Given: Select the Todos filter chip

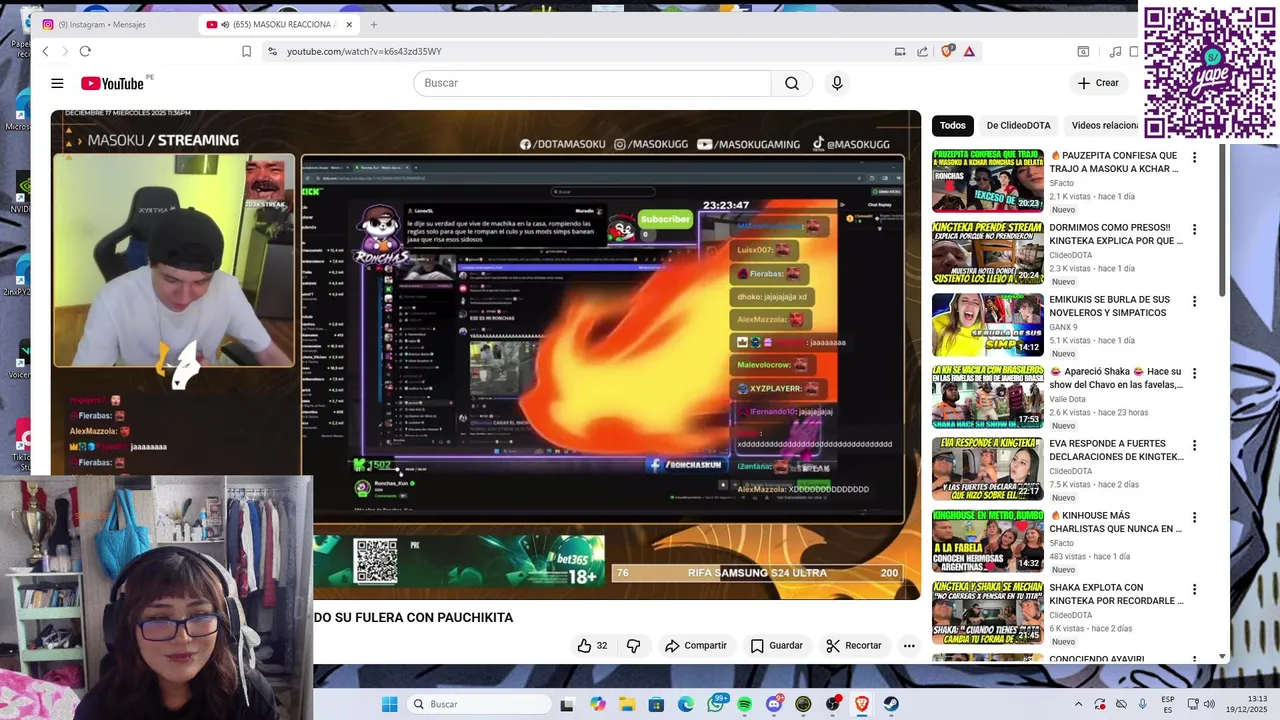Looking at the screenshot, I should [953, 125].
